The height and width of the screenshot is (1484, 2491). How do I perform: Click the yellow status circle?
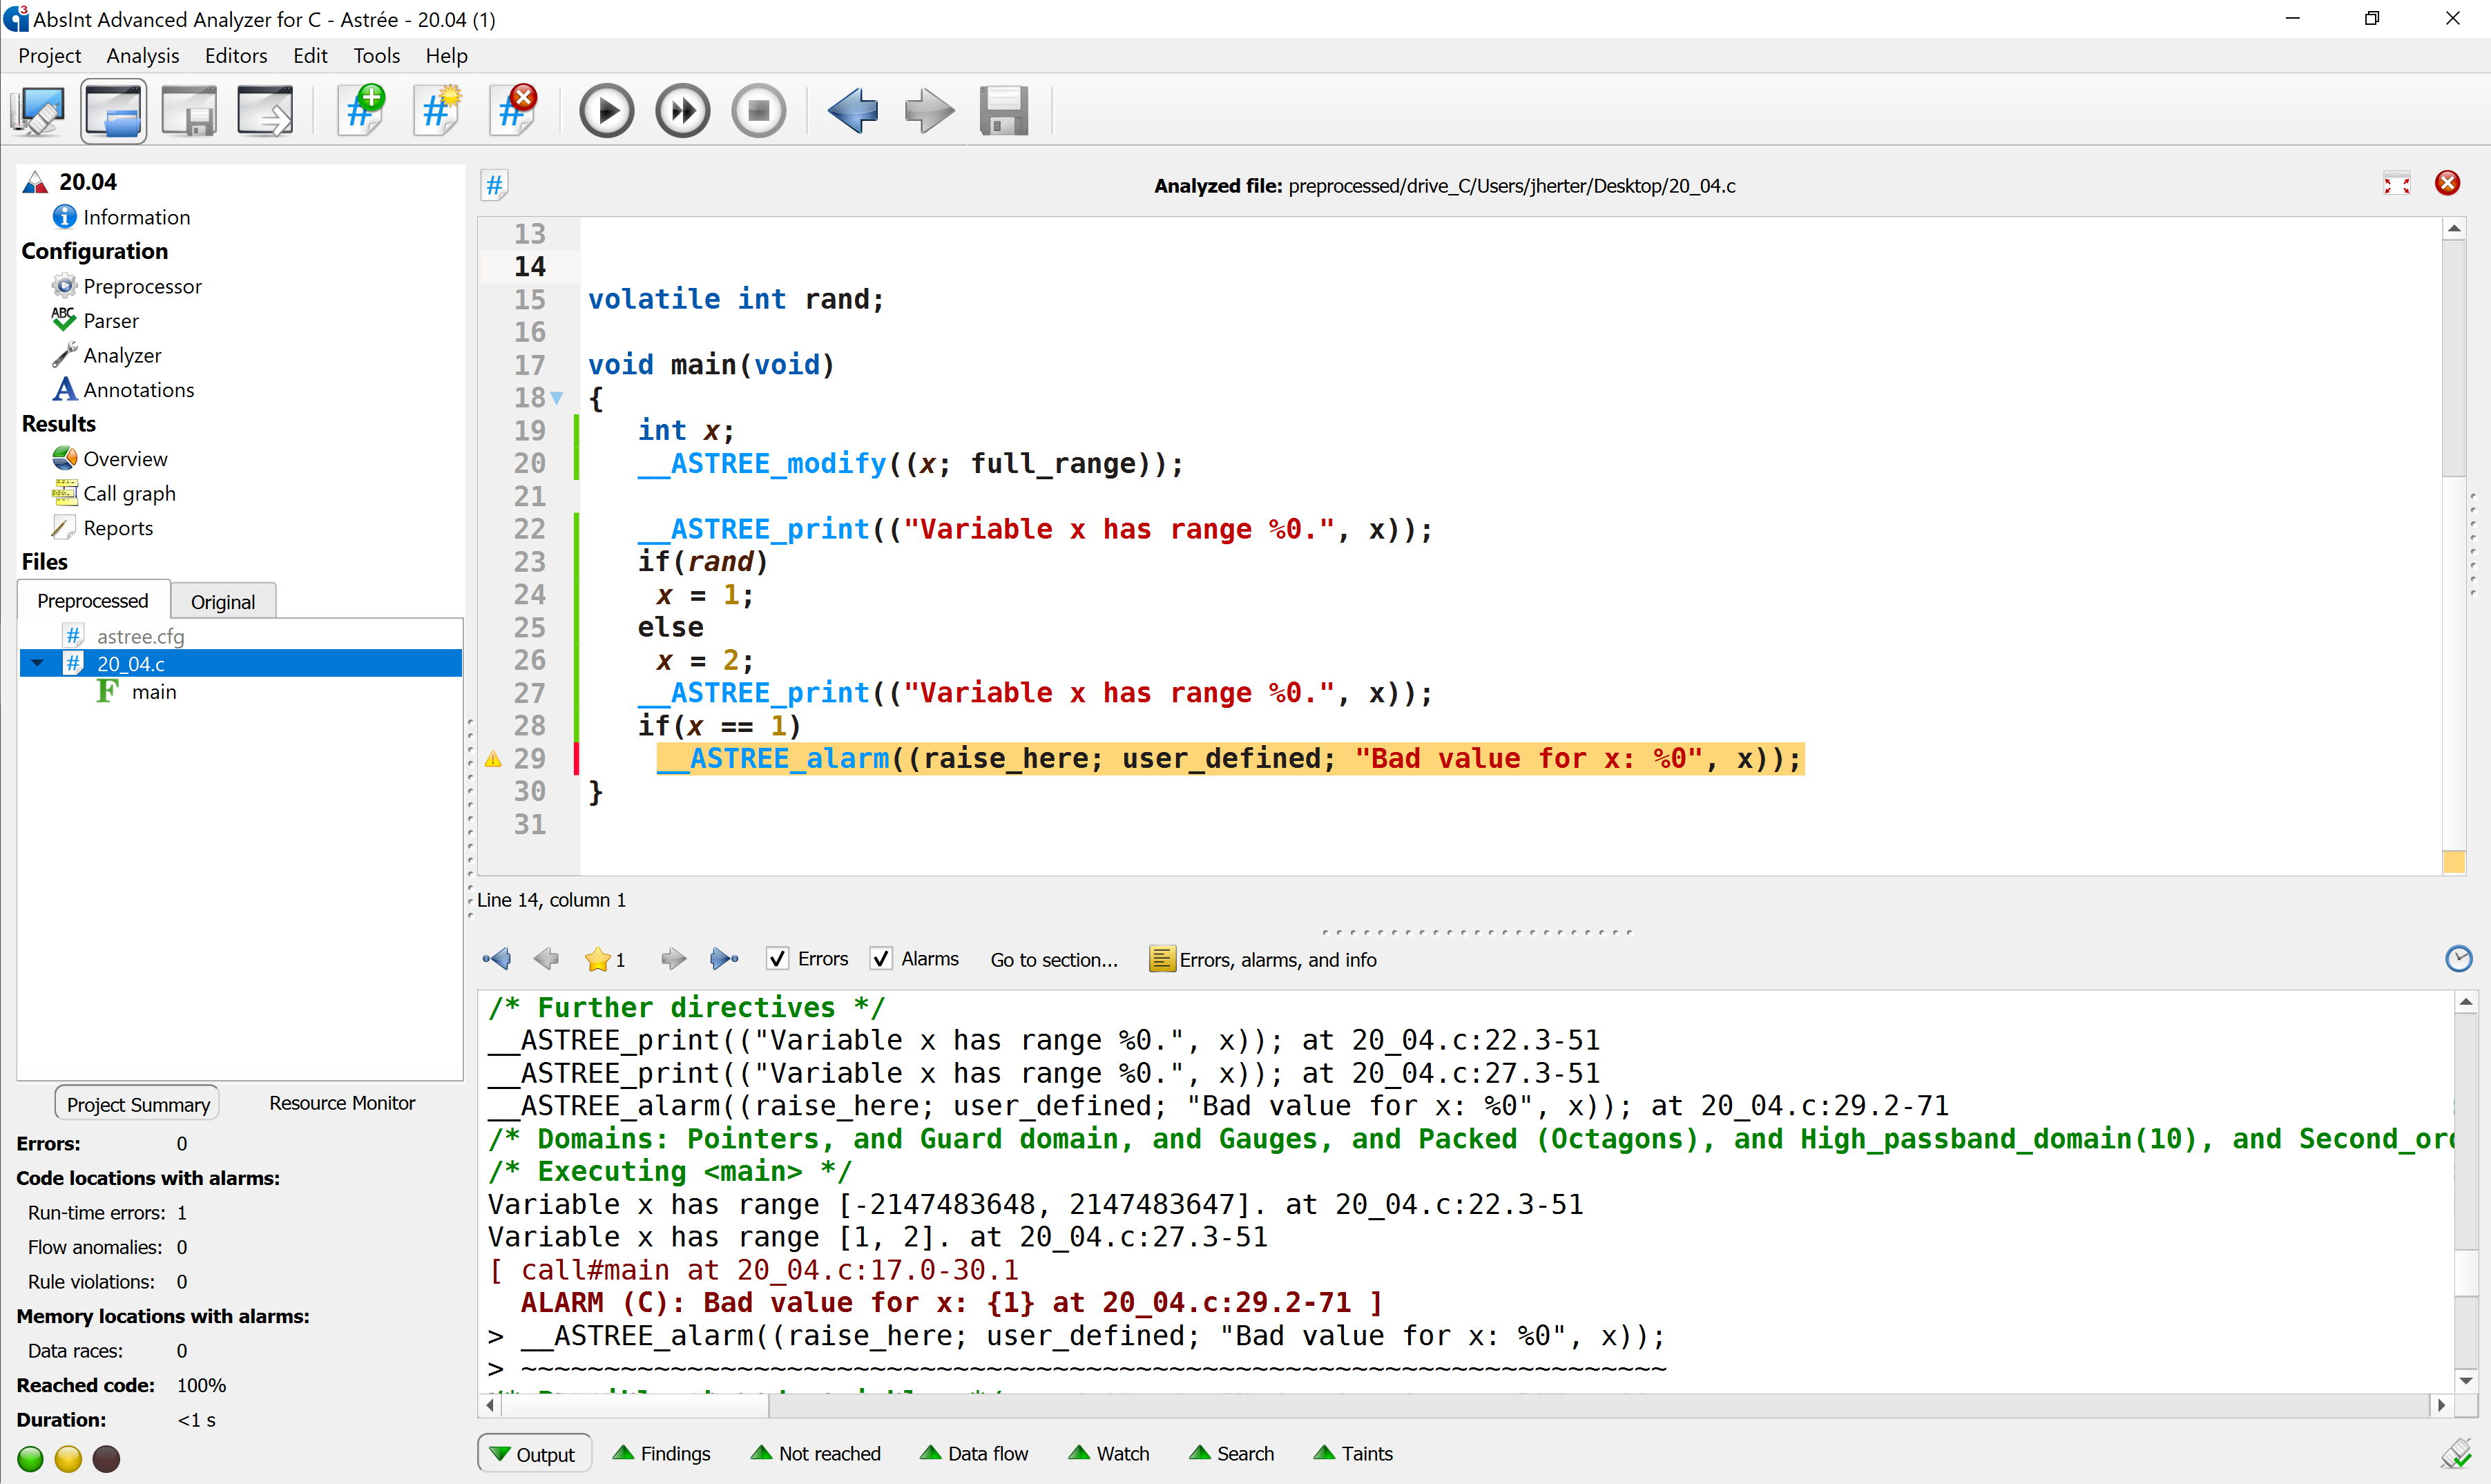pos(68,1459)
